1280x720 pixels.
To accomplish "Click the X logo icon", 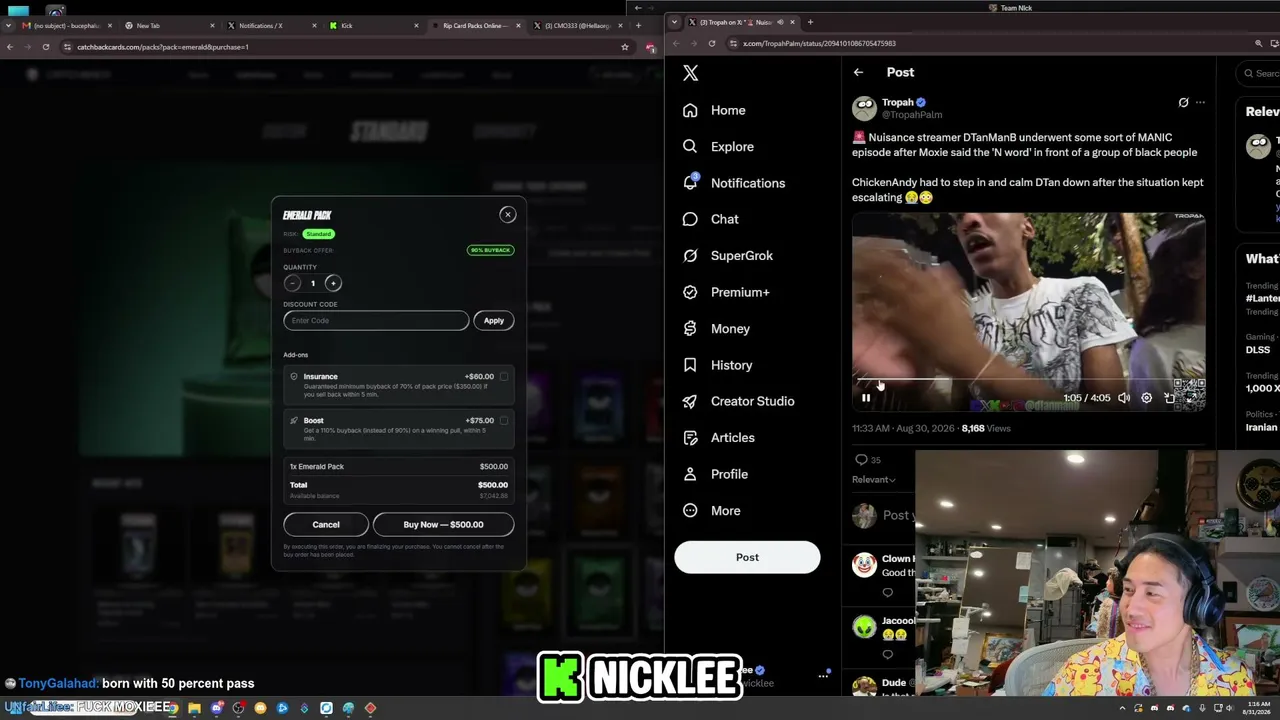I will pyautogui.click(x=691, y=73).
